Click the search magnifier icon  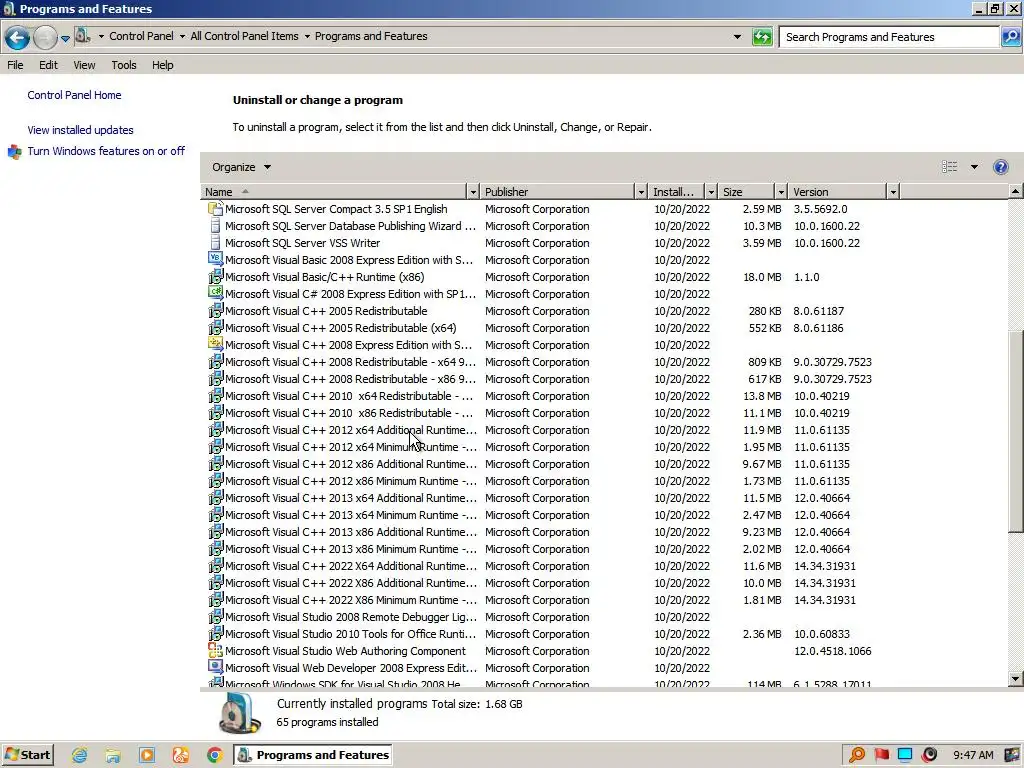tap(1010, 37)
